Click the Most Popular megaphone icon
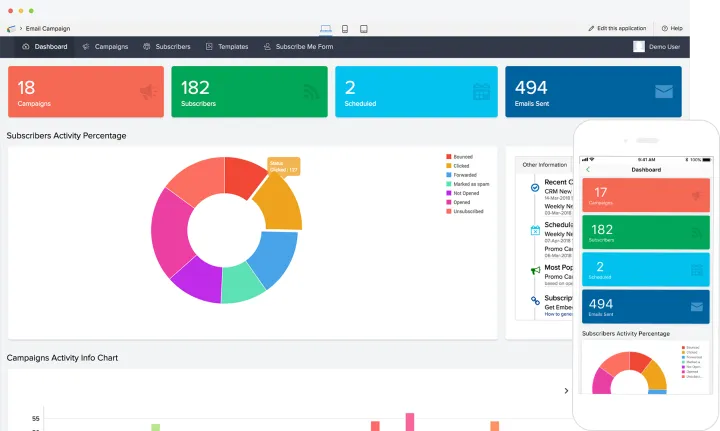 tap(535, 270)
